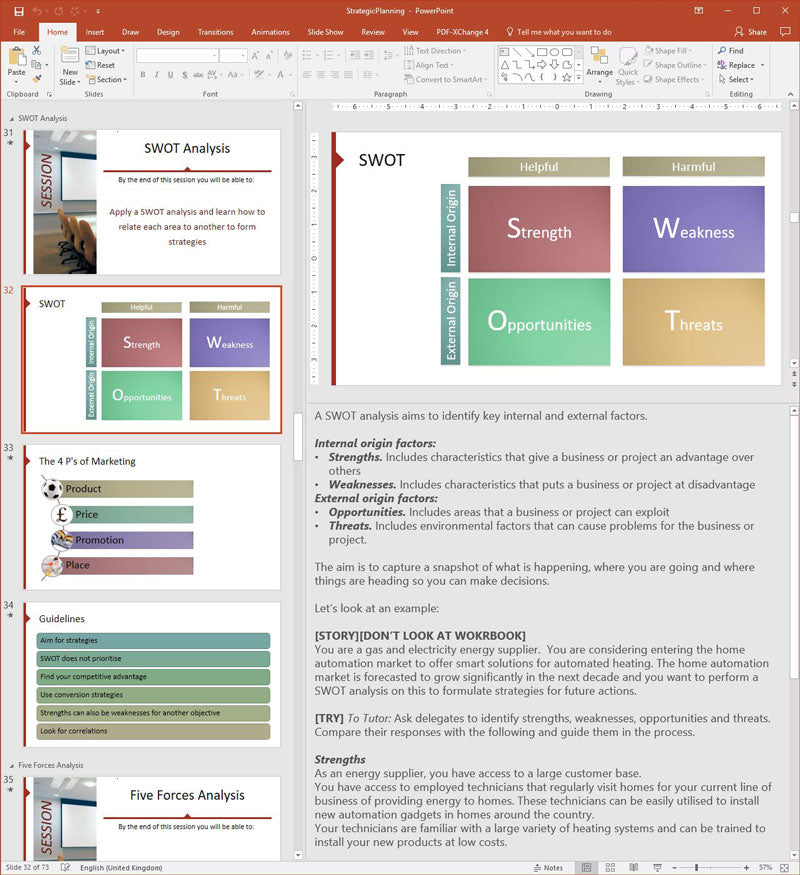Click Fit slide to window icon
Image resolution: width=800 pixels, height=875 pixels.
784,867
